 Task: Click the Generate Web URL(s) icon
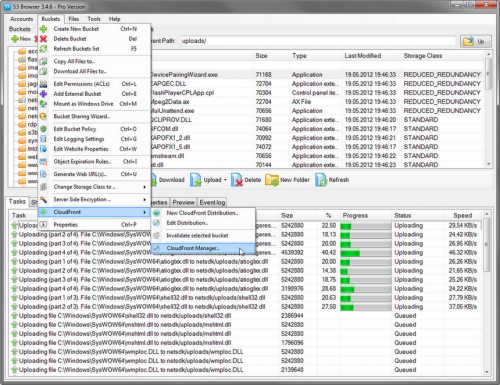[x=43, y=174]
